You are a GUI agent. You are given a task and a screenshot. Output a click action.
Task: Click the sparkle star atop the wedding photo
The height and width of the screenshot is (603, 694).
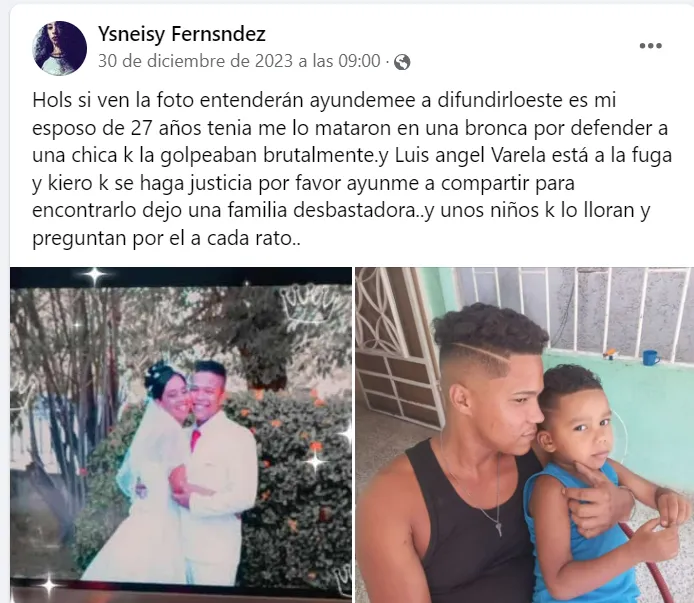point(95,276)
